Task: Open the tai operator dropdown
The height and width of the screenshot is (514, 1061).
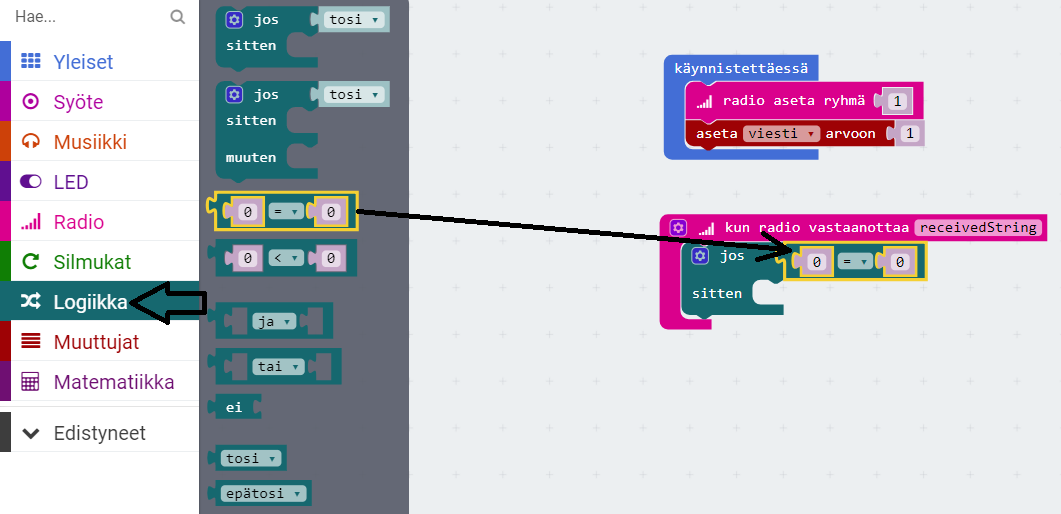Action: pyautogui.click(x=279, y=367)
